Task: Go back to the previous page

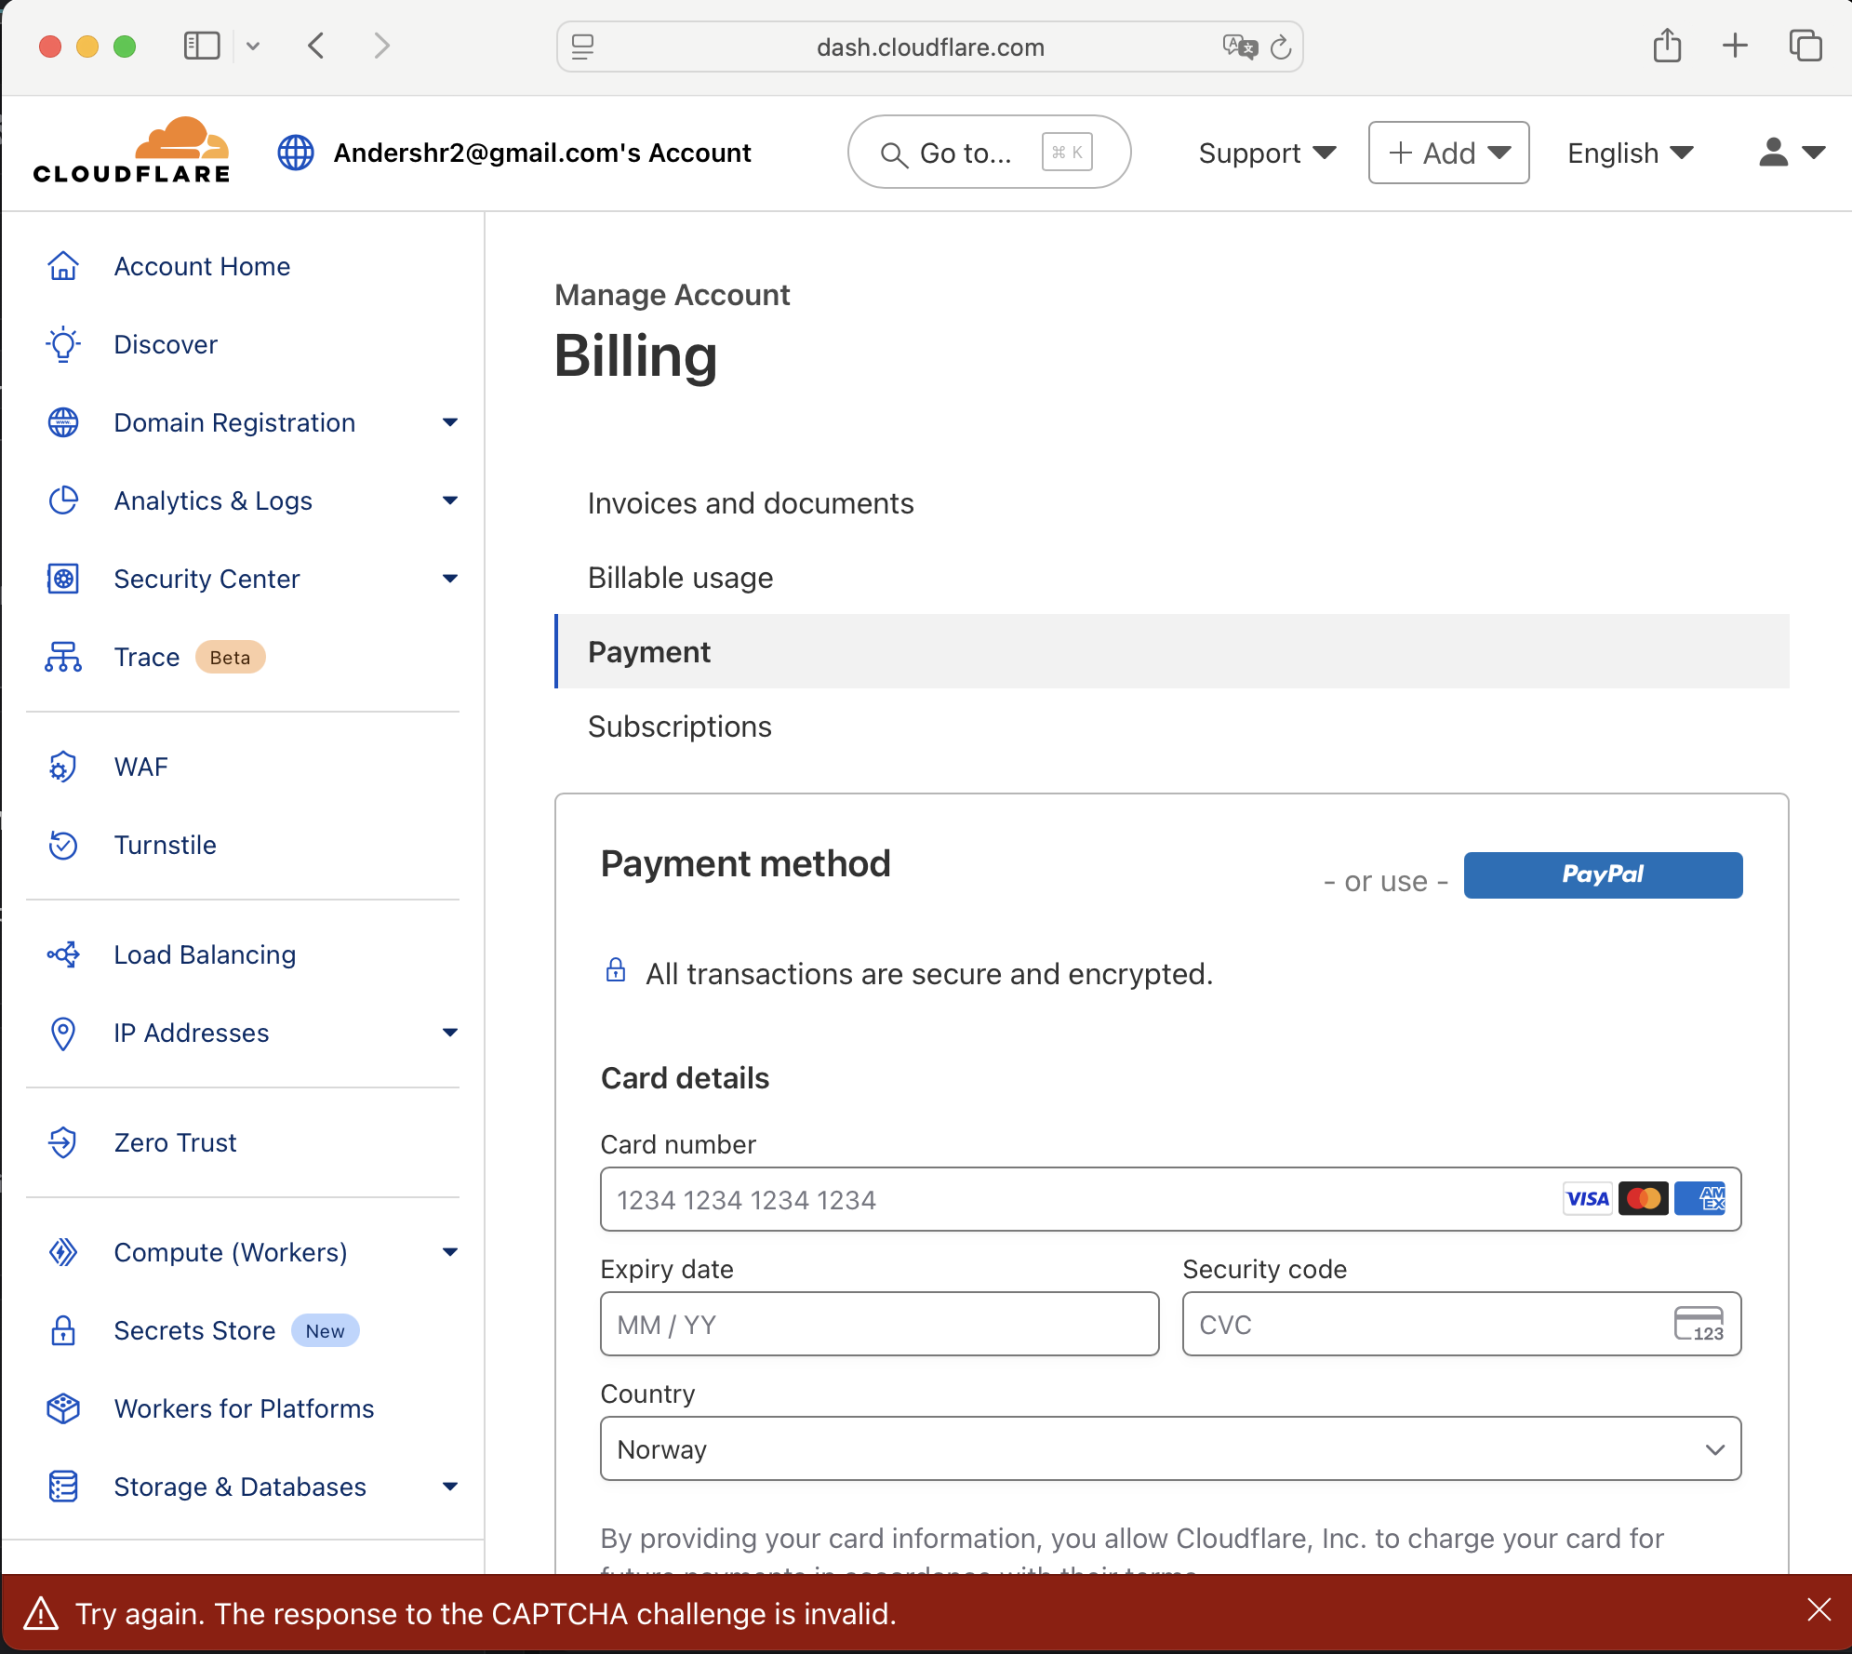Action: (316, 45)
